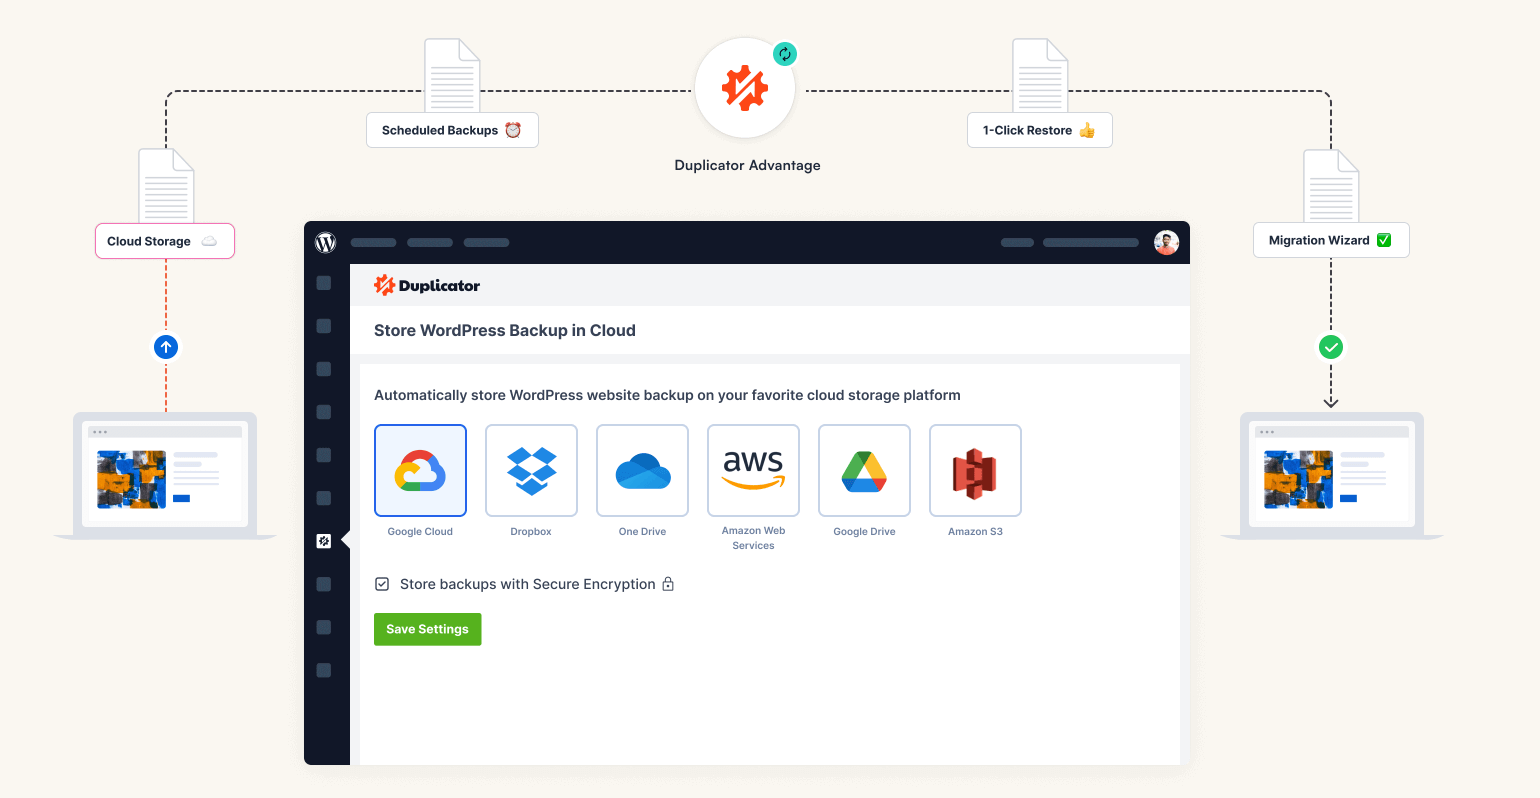1540x798 pixels.
Task: Click the Store WordPress Backup in Cloud heading
Action: tap(505, 330)
